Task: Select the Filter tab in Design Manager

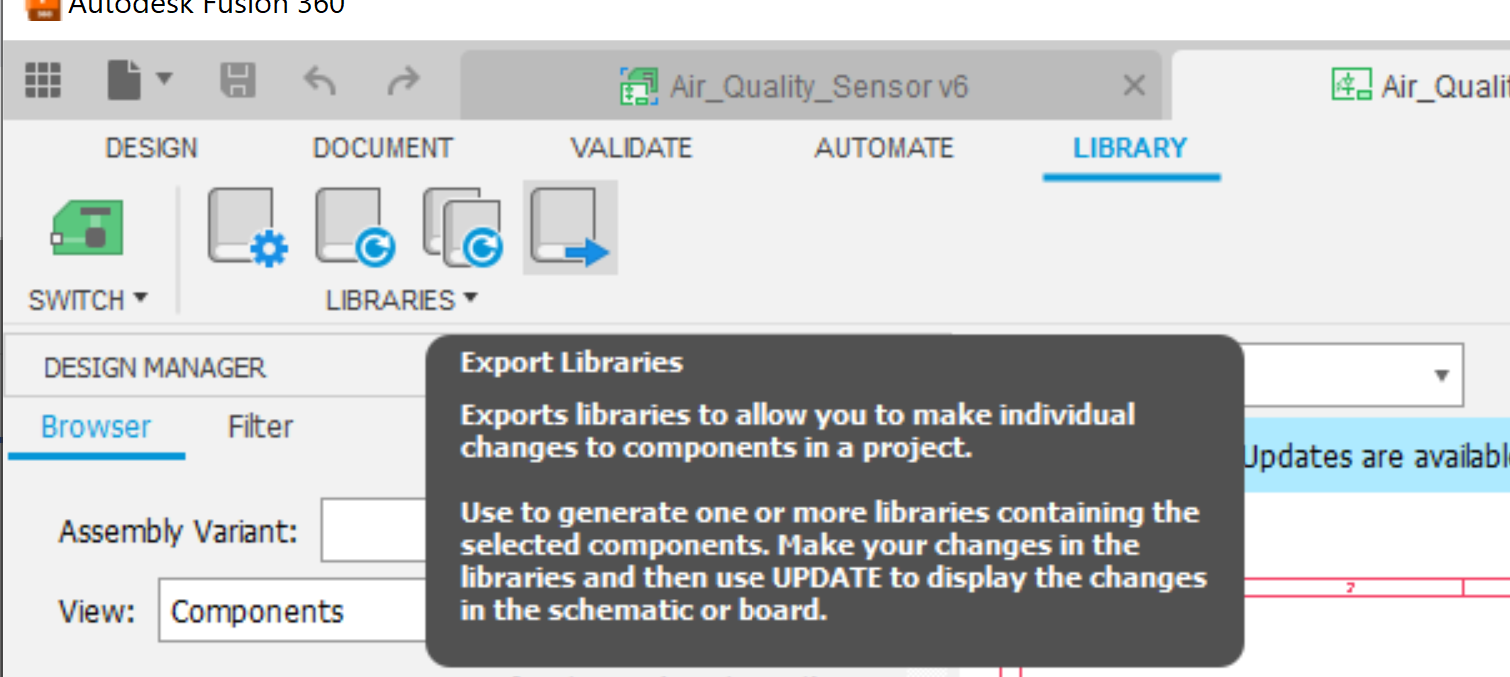Action: 259,426
